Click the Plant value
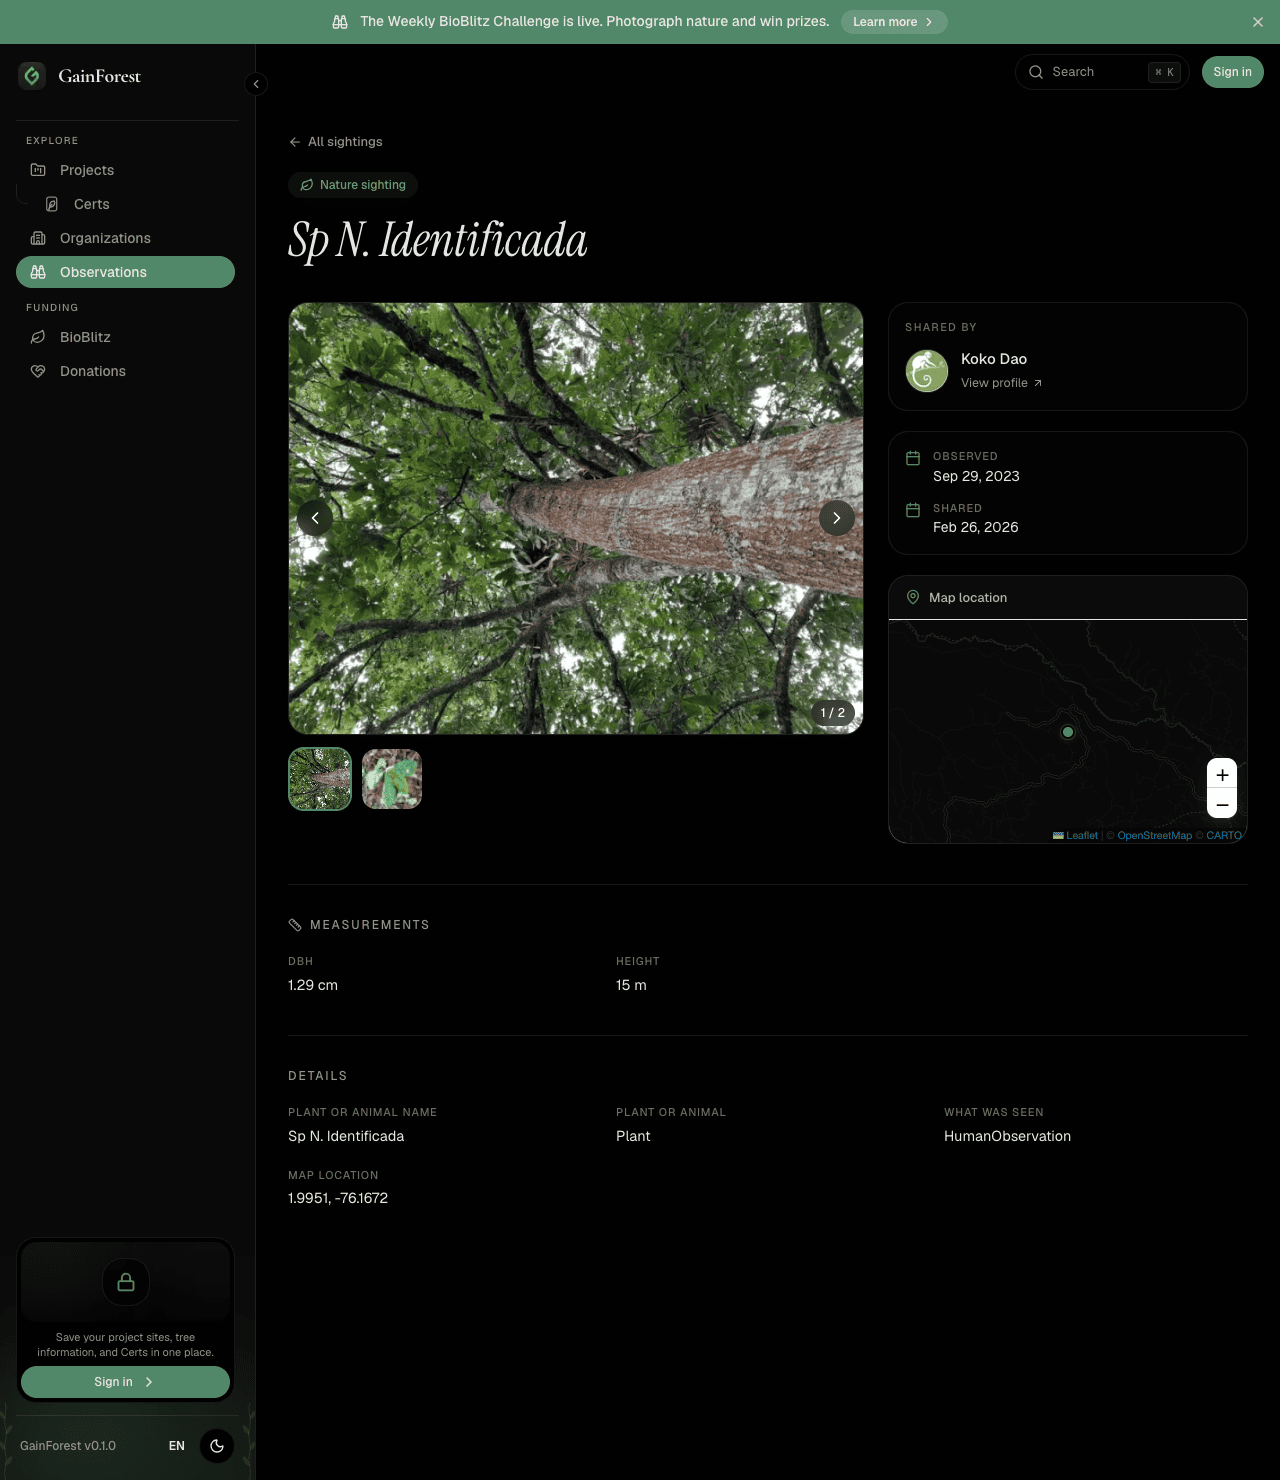This screenshot has height=1480, width=1280. [x=633, y=1136]
